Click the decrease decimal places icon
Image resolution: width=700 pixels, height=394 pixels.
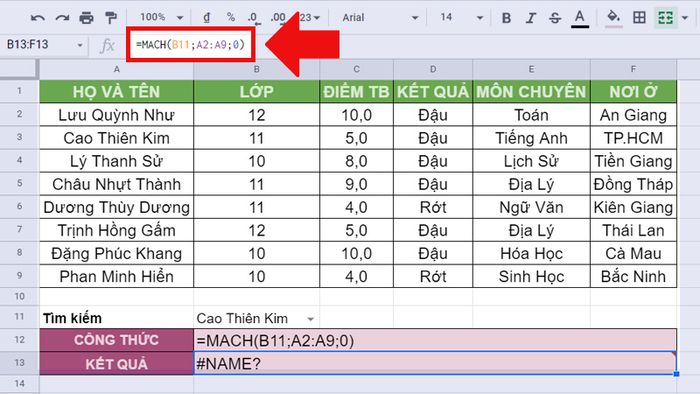click(253, 18)
